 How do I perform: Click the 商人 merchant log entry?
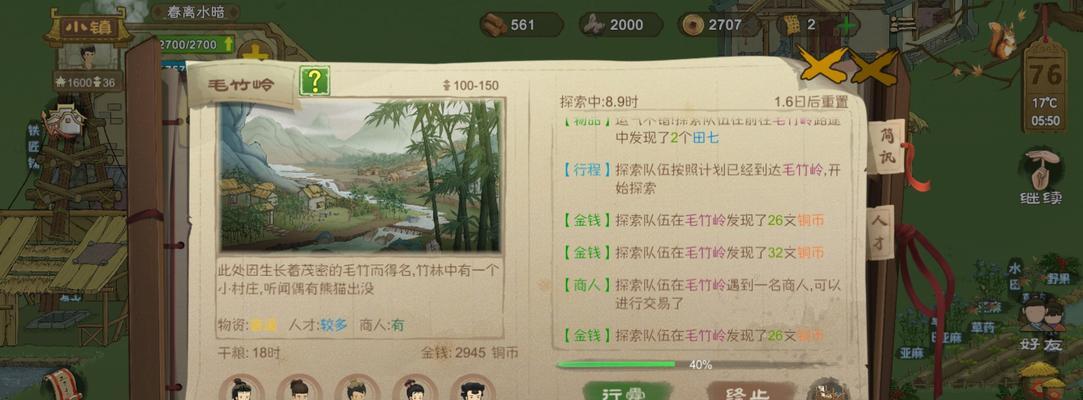[699, 293]
